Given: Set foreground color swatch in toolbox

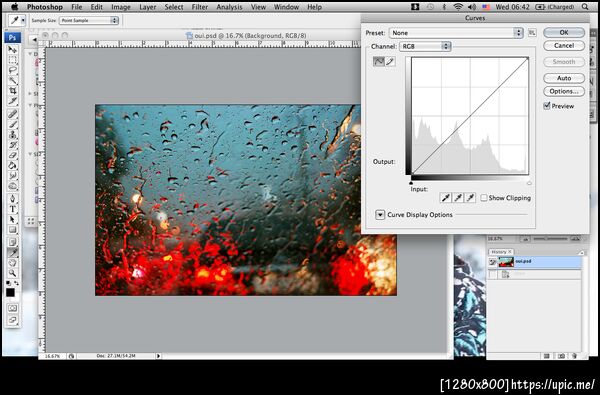Looking at the screenshot, I should click(10, 292).
